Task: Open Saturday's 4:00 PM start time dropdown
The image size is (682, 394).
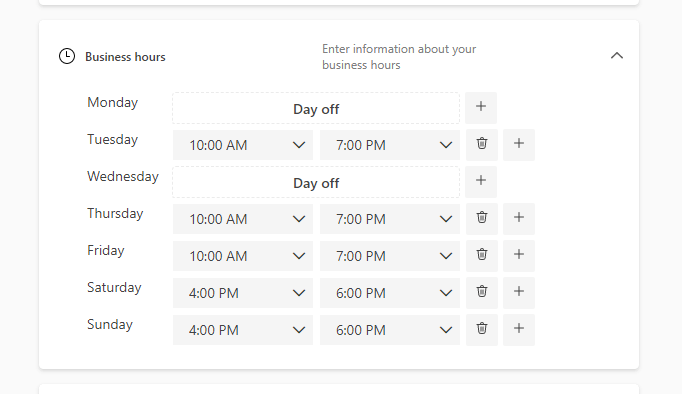Action: click(243, 293)
